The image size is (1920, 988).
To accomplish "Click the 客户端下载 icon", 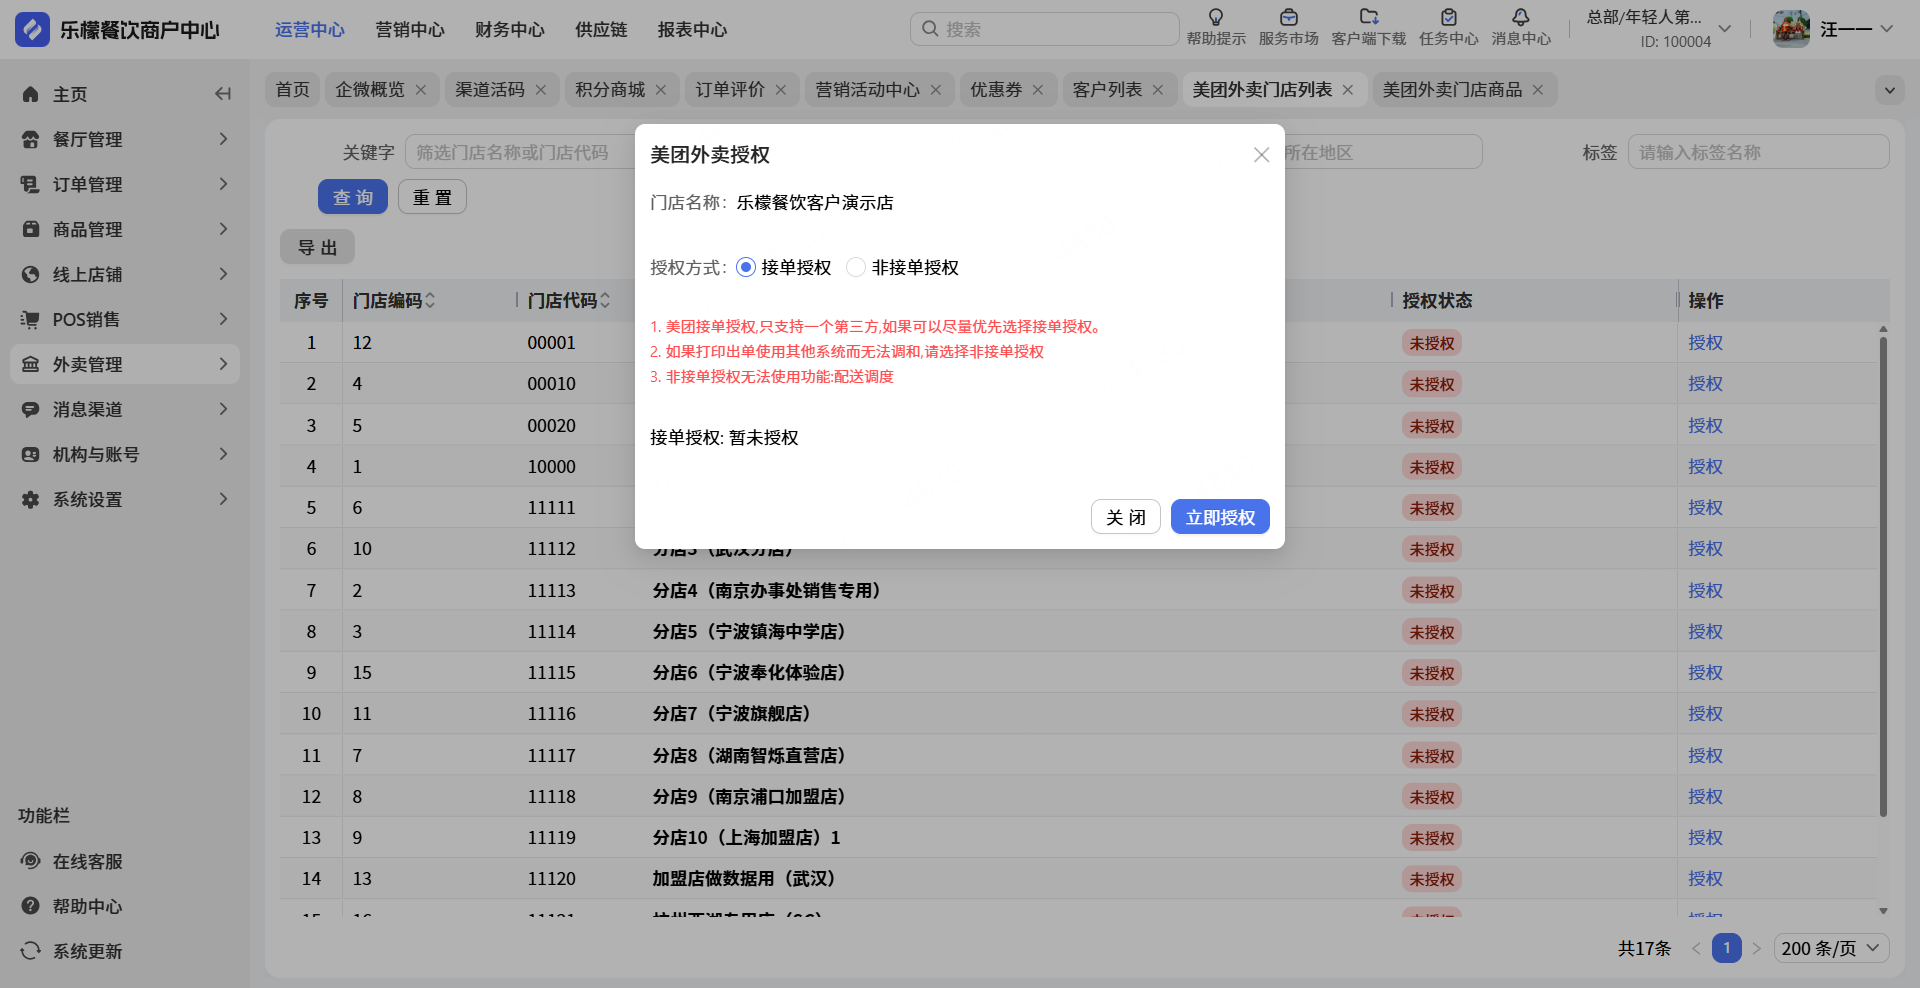I will (1368, 18).
